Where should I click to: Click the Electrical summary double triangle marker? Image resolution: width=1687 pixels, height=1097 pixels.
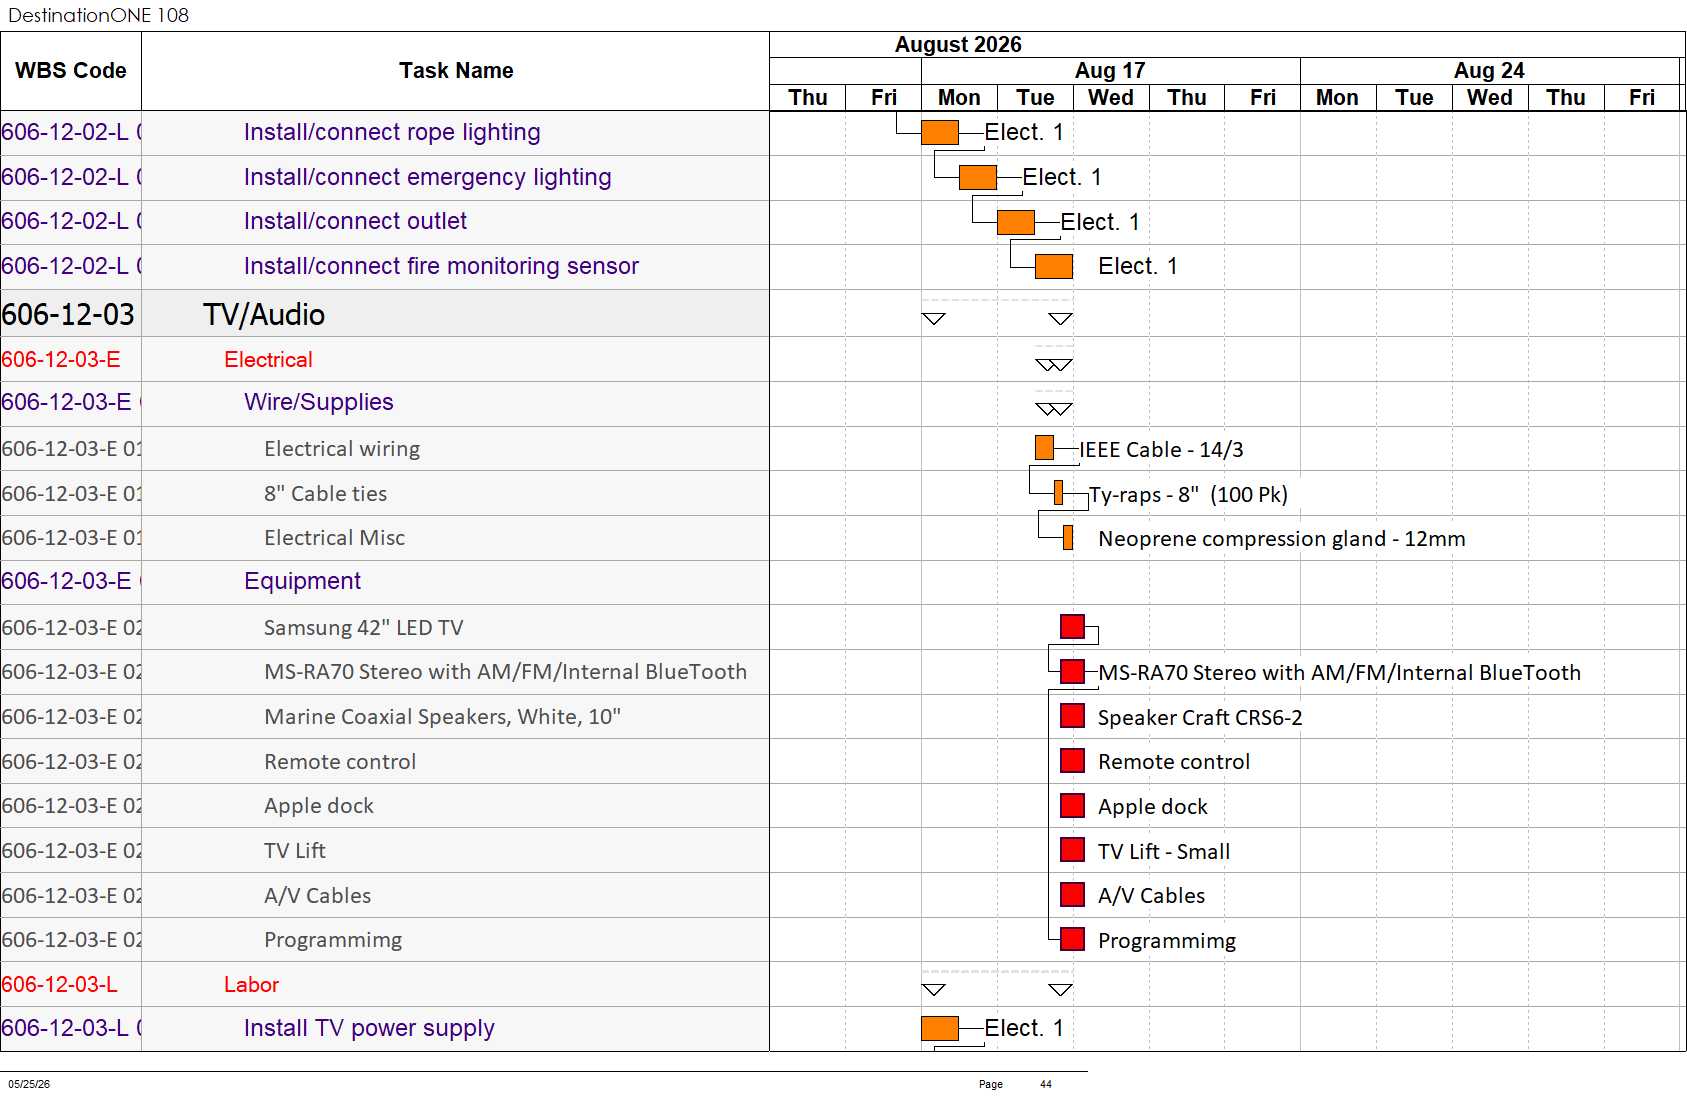[x=1054, y=365]
